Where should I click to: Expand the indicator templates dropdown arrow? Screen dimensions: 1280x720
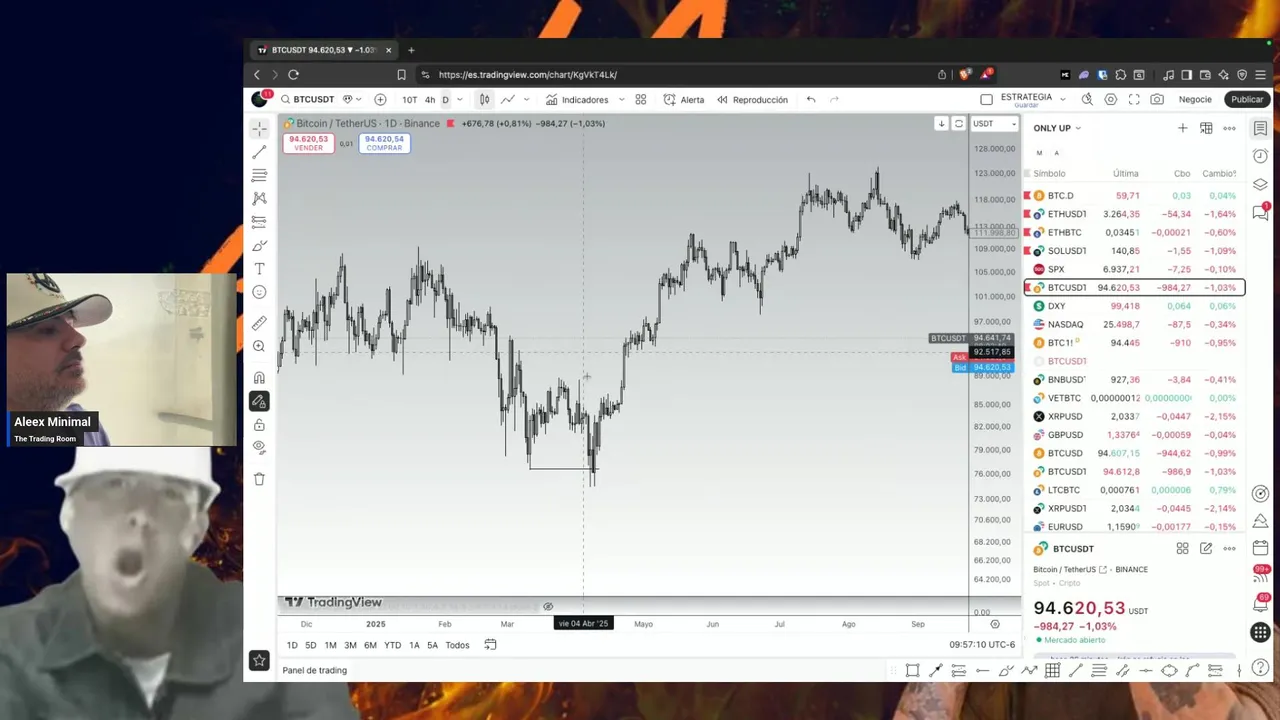[621, 99]
